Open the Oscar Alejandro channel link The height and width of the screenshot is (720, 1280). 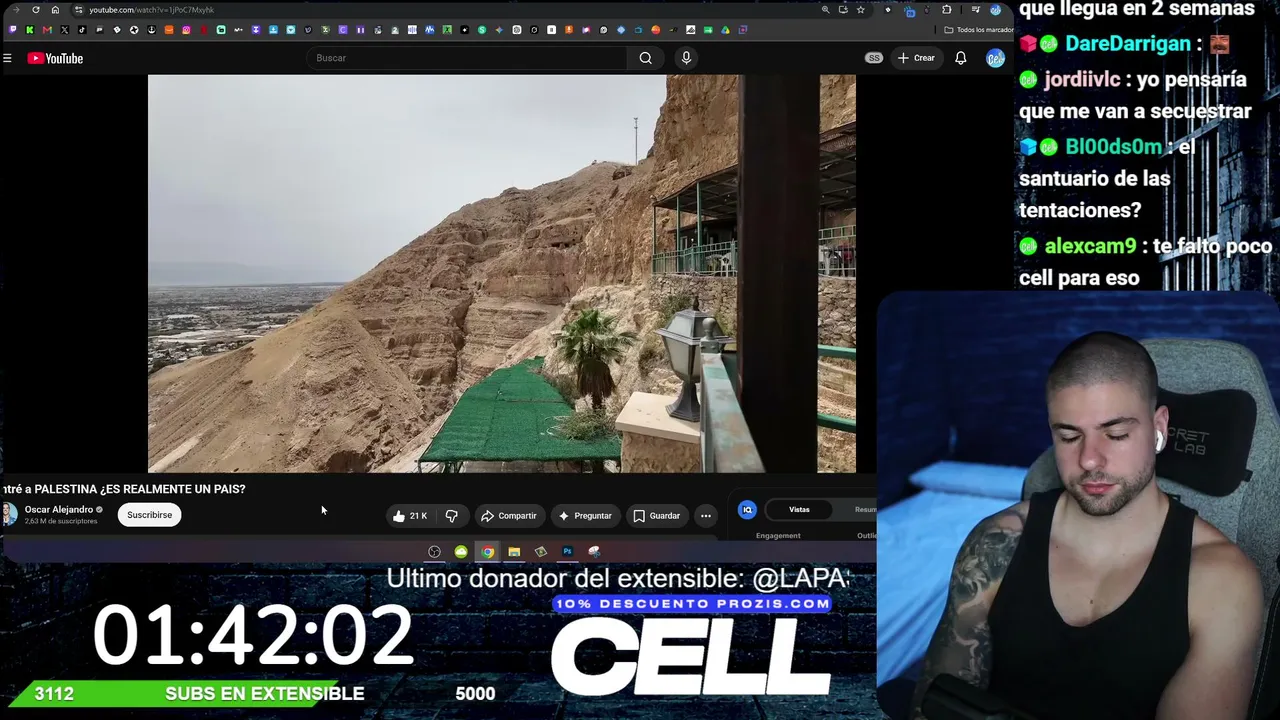pyautogui.click(x=59, y=510)
